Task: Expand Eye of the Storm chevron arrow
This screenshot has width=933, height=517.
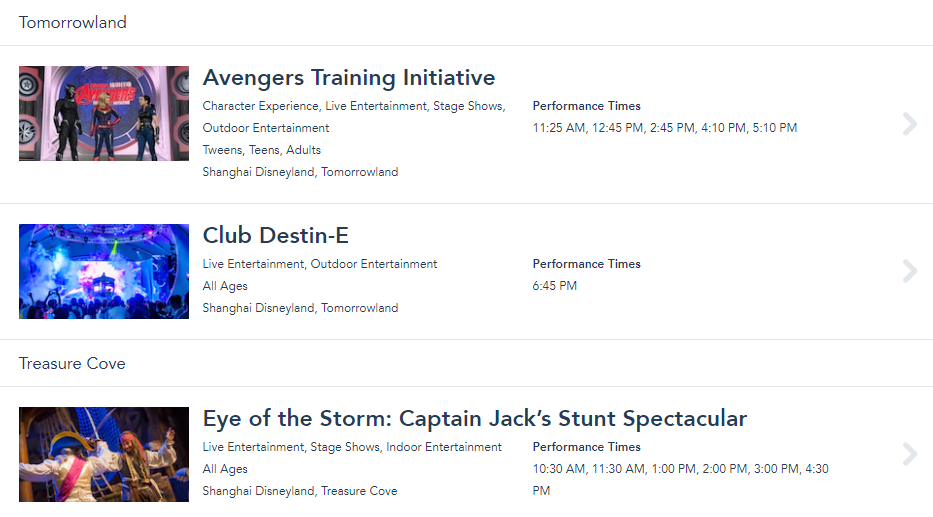Action: click(x=909, y=454)
